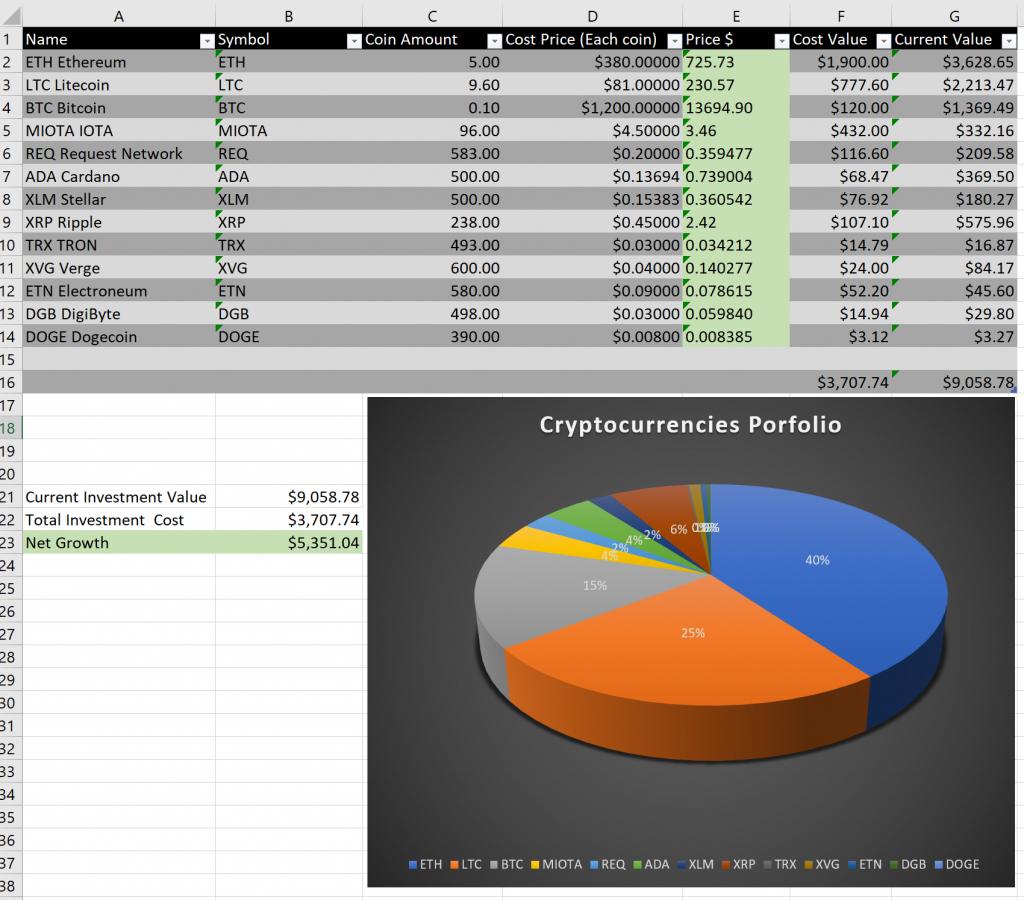Open the Current Value filter dropdown

point(1009,40)
